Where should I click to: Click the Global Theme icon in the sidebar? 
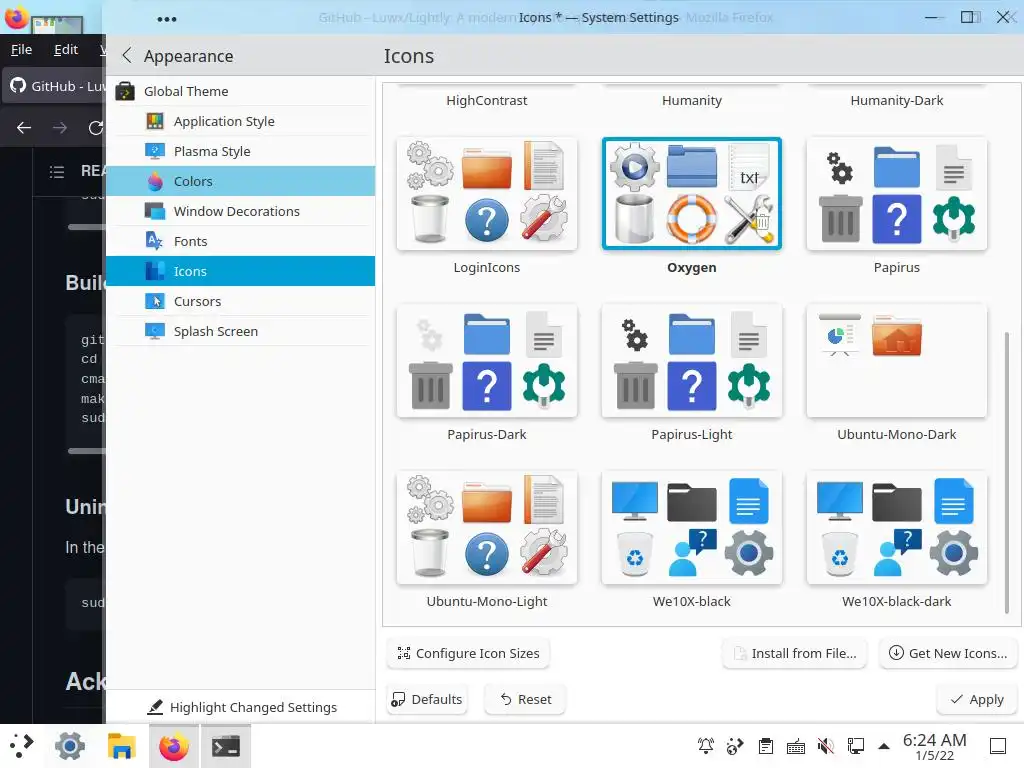[x=125, y=91]
